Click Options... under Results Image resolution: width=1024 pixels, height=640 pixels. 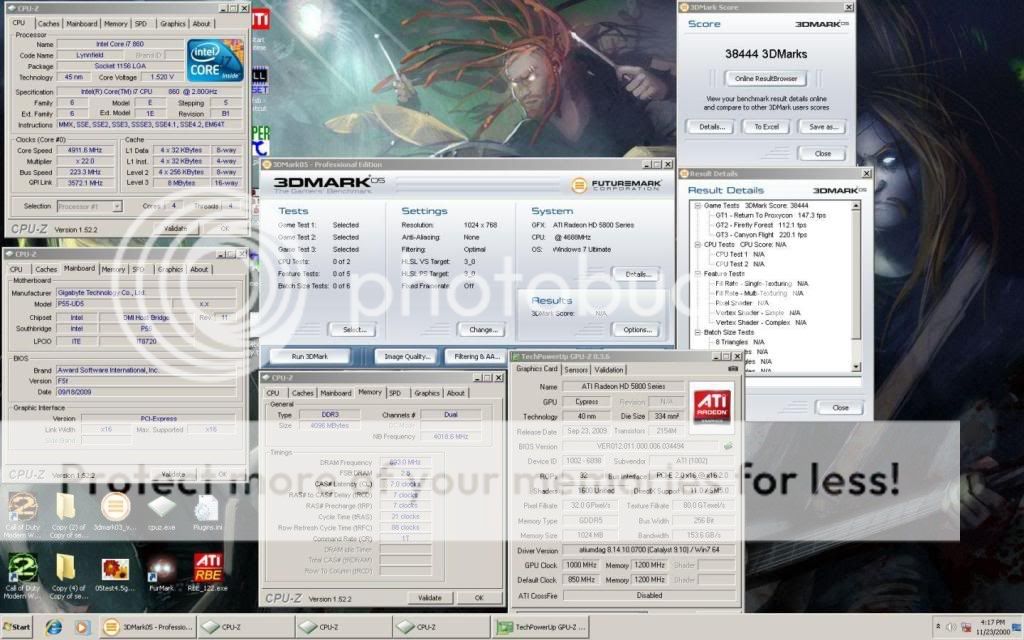pos(637,330)
